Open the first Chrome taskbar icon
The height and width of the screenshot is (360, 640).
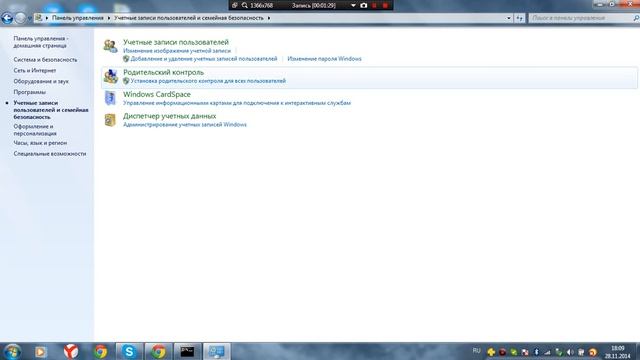pos(100,351)
